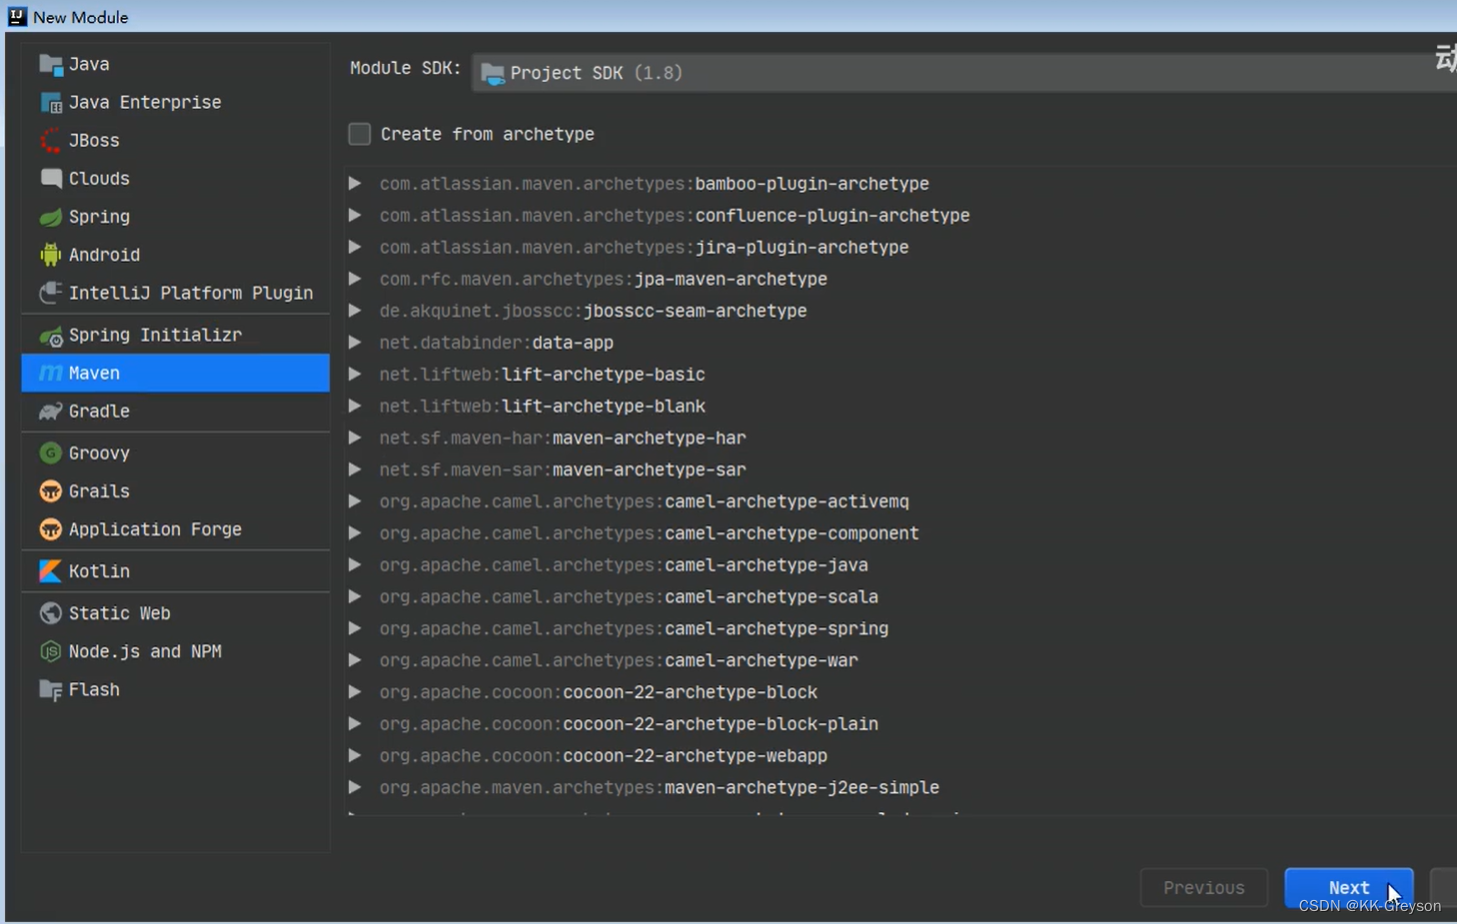The image size is (1457, 924).
Task: Click the red JBoss icon
Action: coord(50,141)
